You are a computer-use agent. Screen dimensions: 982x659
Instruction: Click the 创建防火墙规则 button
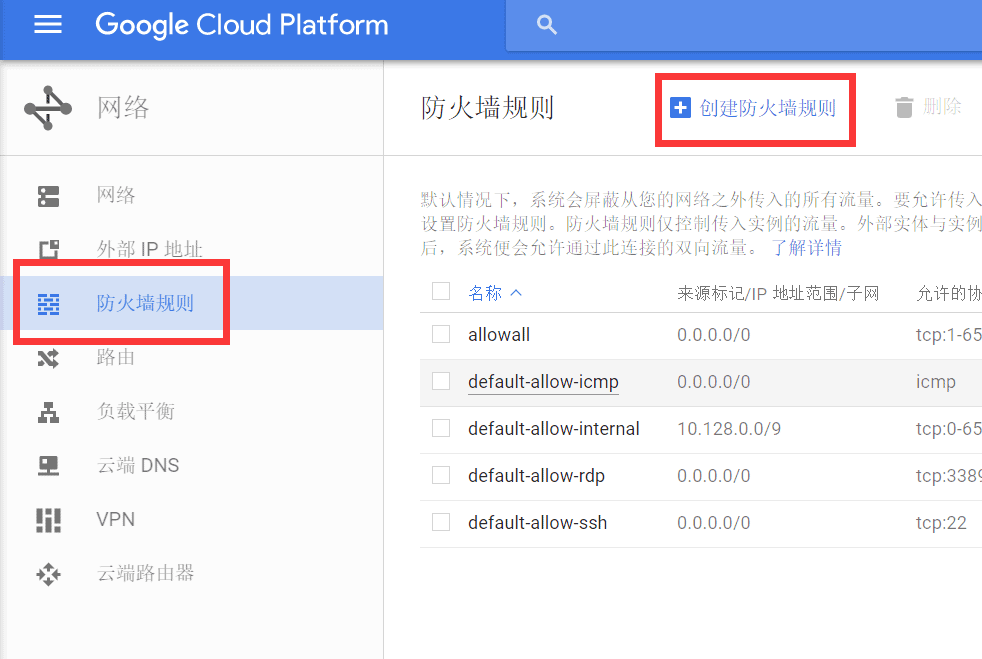(753, 108)
